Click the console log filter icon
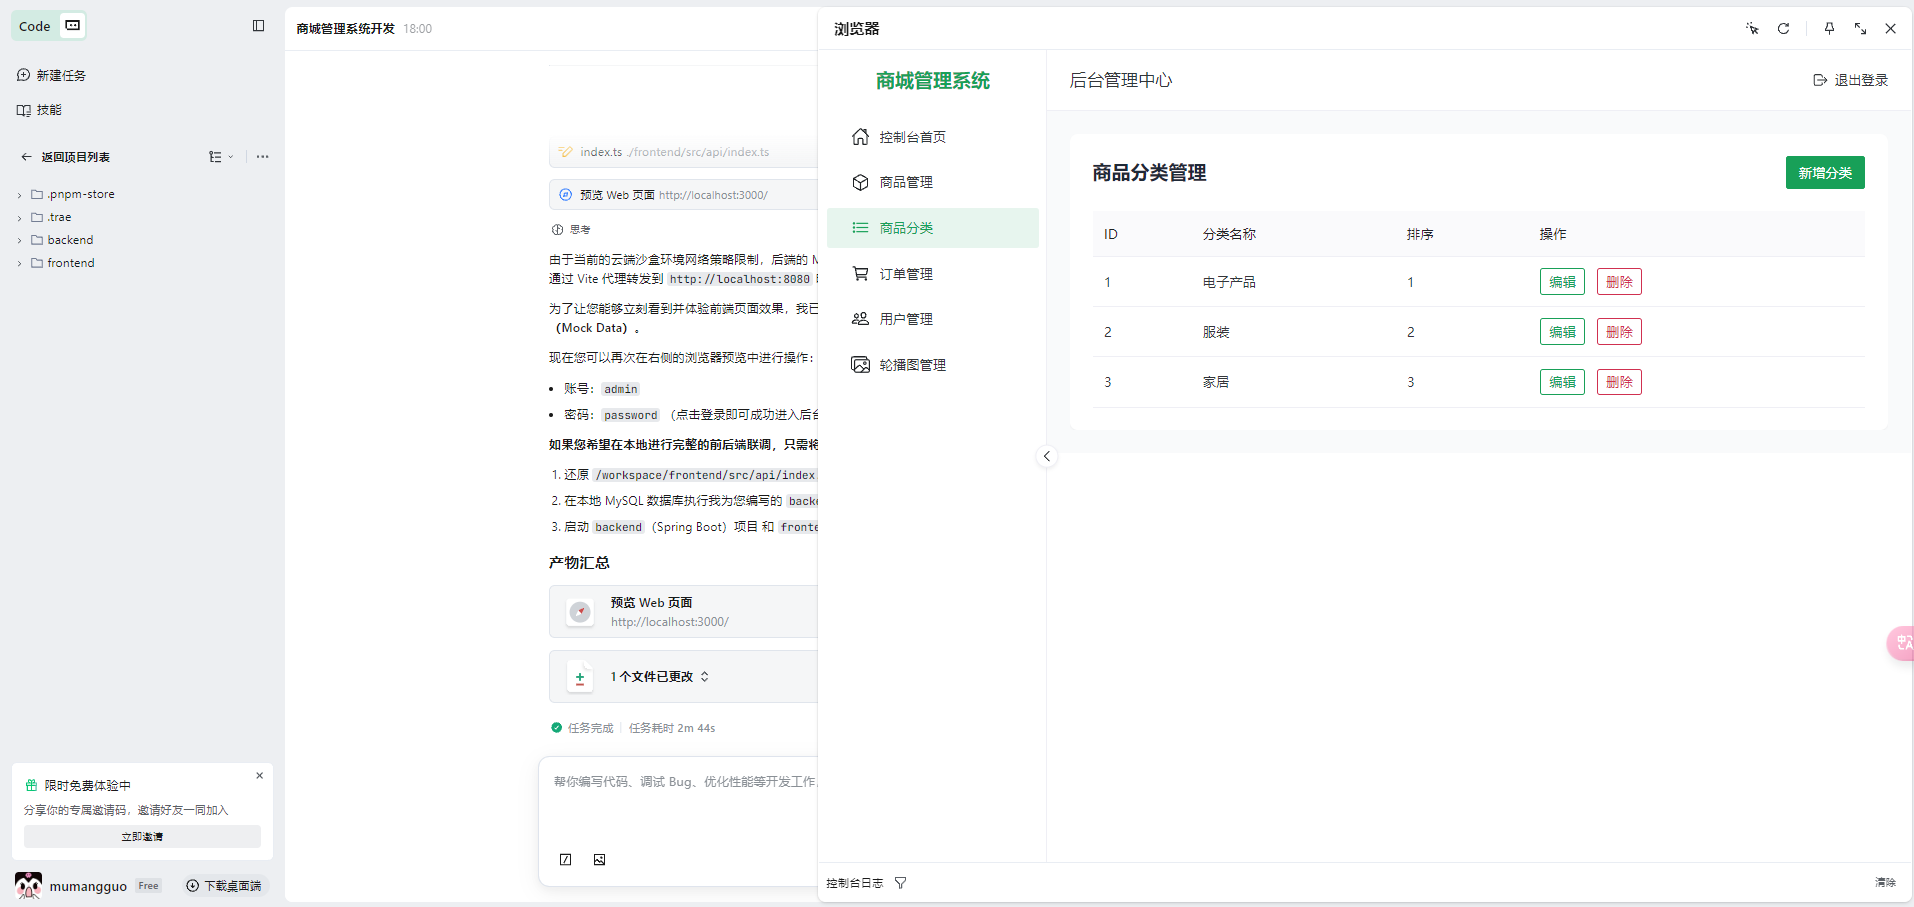The width and height of the screenshot is (1914, 907). 900,883
